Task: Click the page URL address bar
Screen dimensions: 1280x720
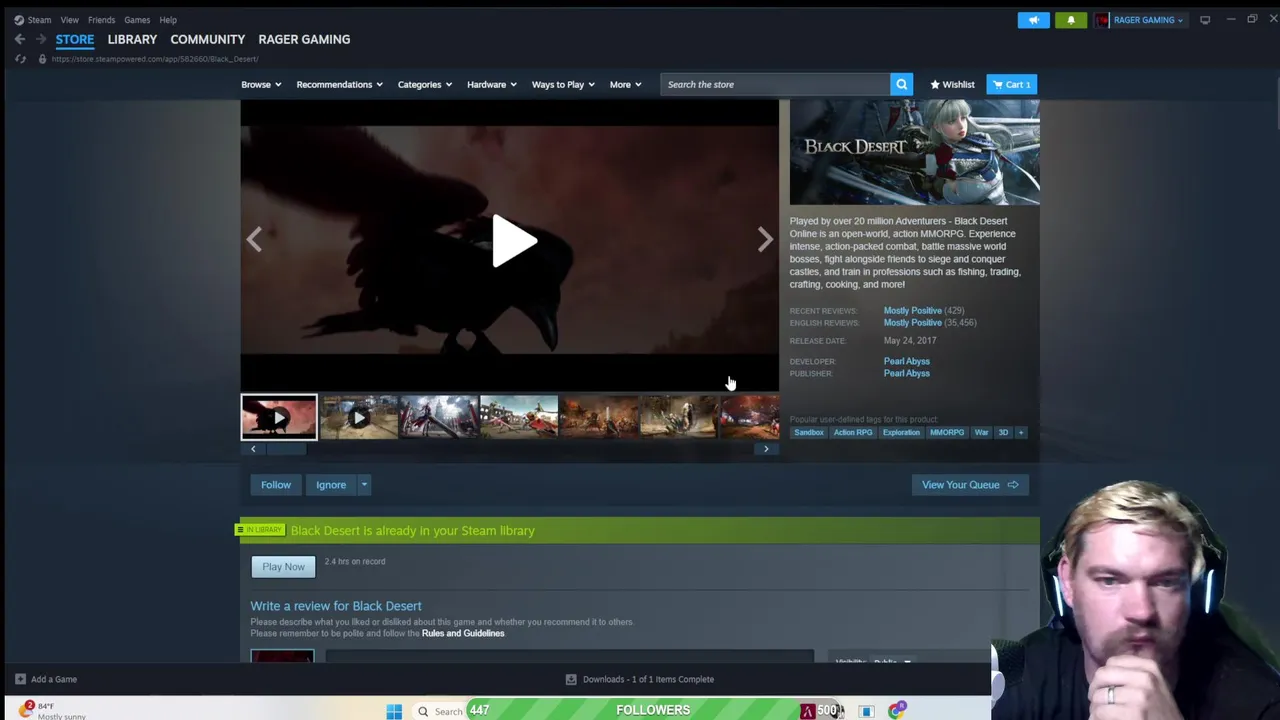Action: click(x=155, y=59)
